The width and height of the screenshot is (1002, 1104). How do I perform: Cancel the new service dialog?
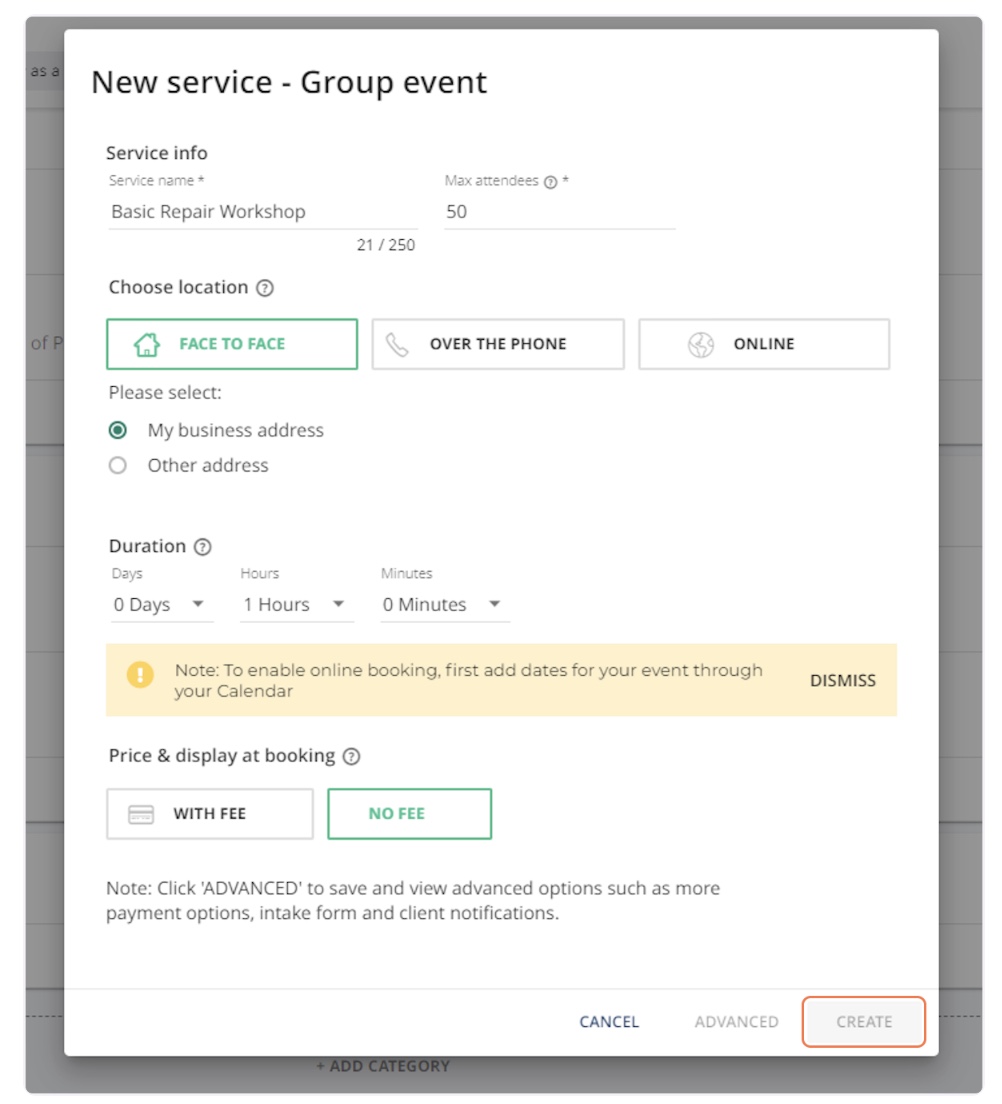click(609, 1022)
